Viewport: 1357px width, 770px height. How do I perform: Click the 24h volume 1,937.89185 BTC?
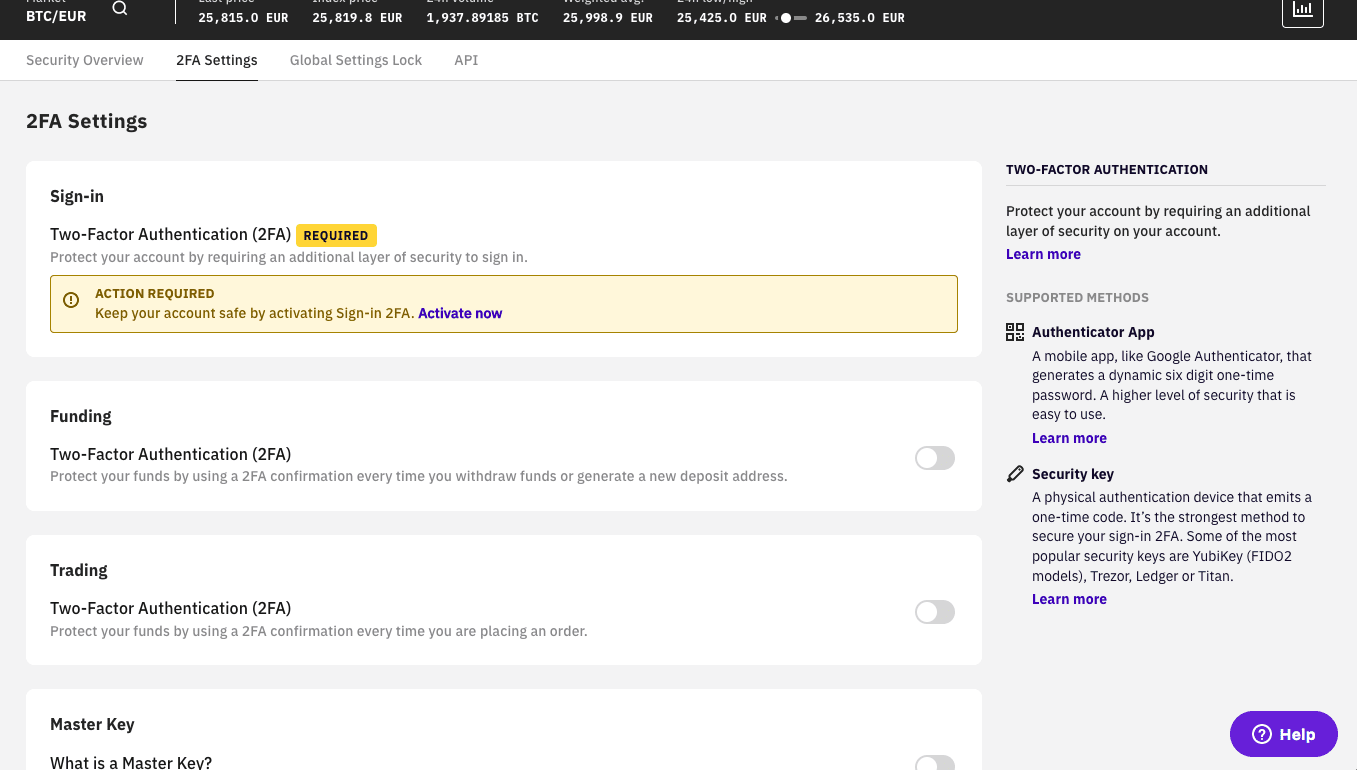pos(482,18)
